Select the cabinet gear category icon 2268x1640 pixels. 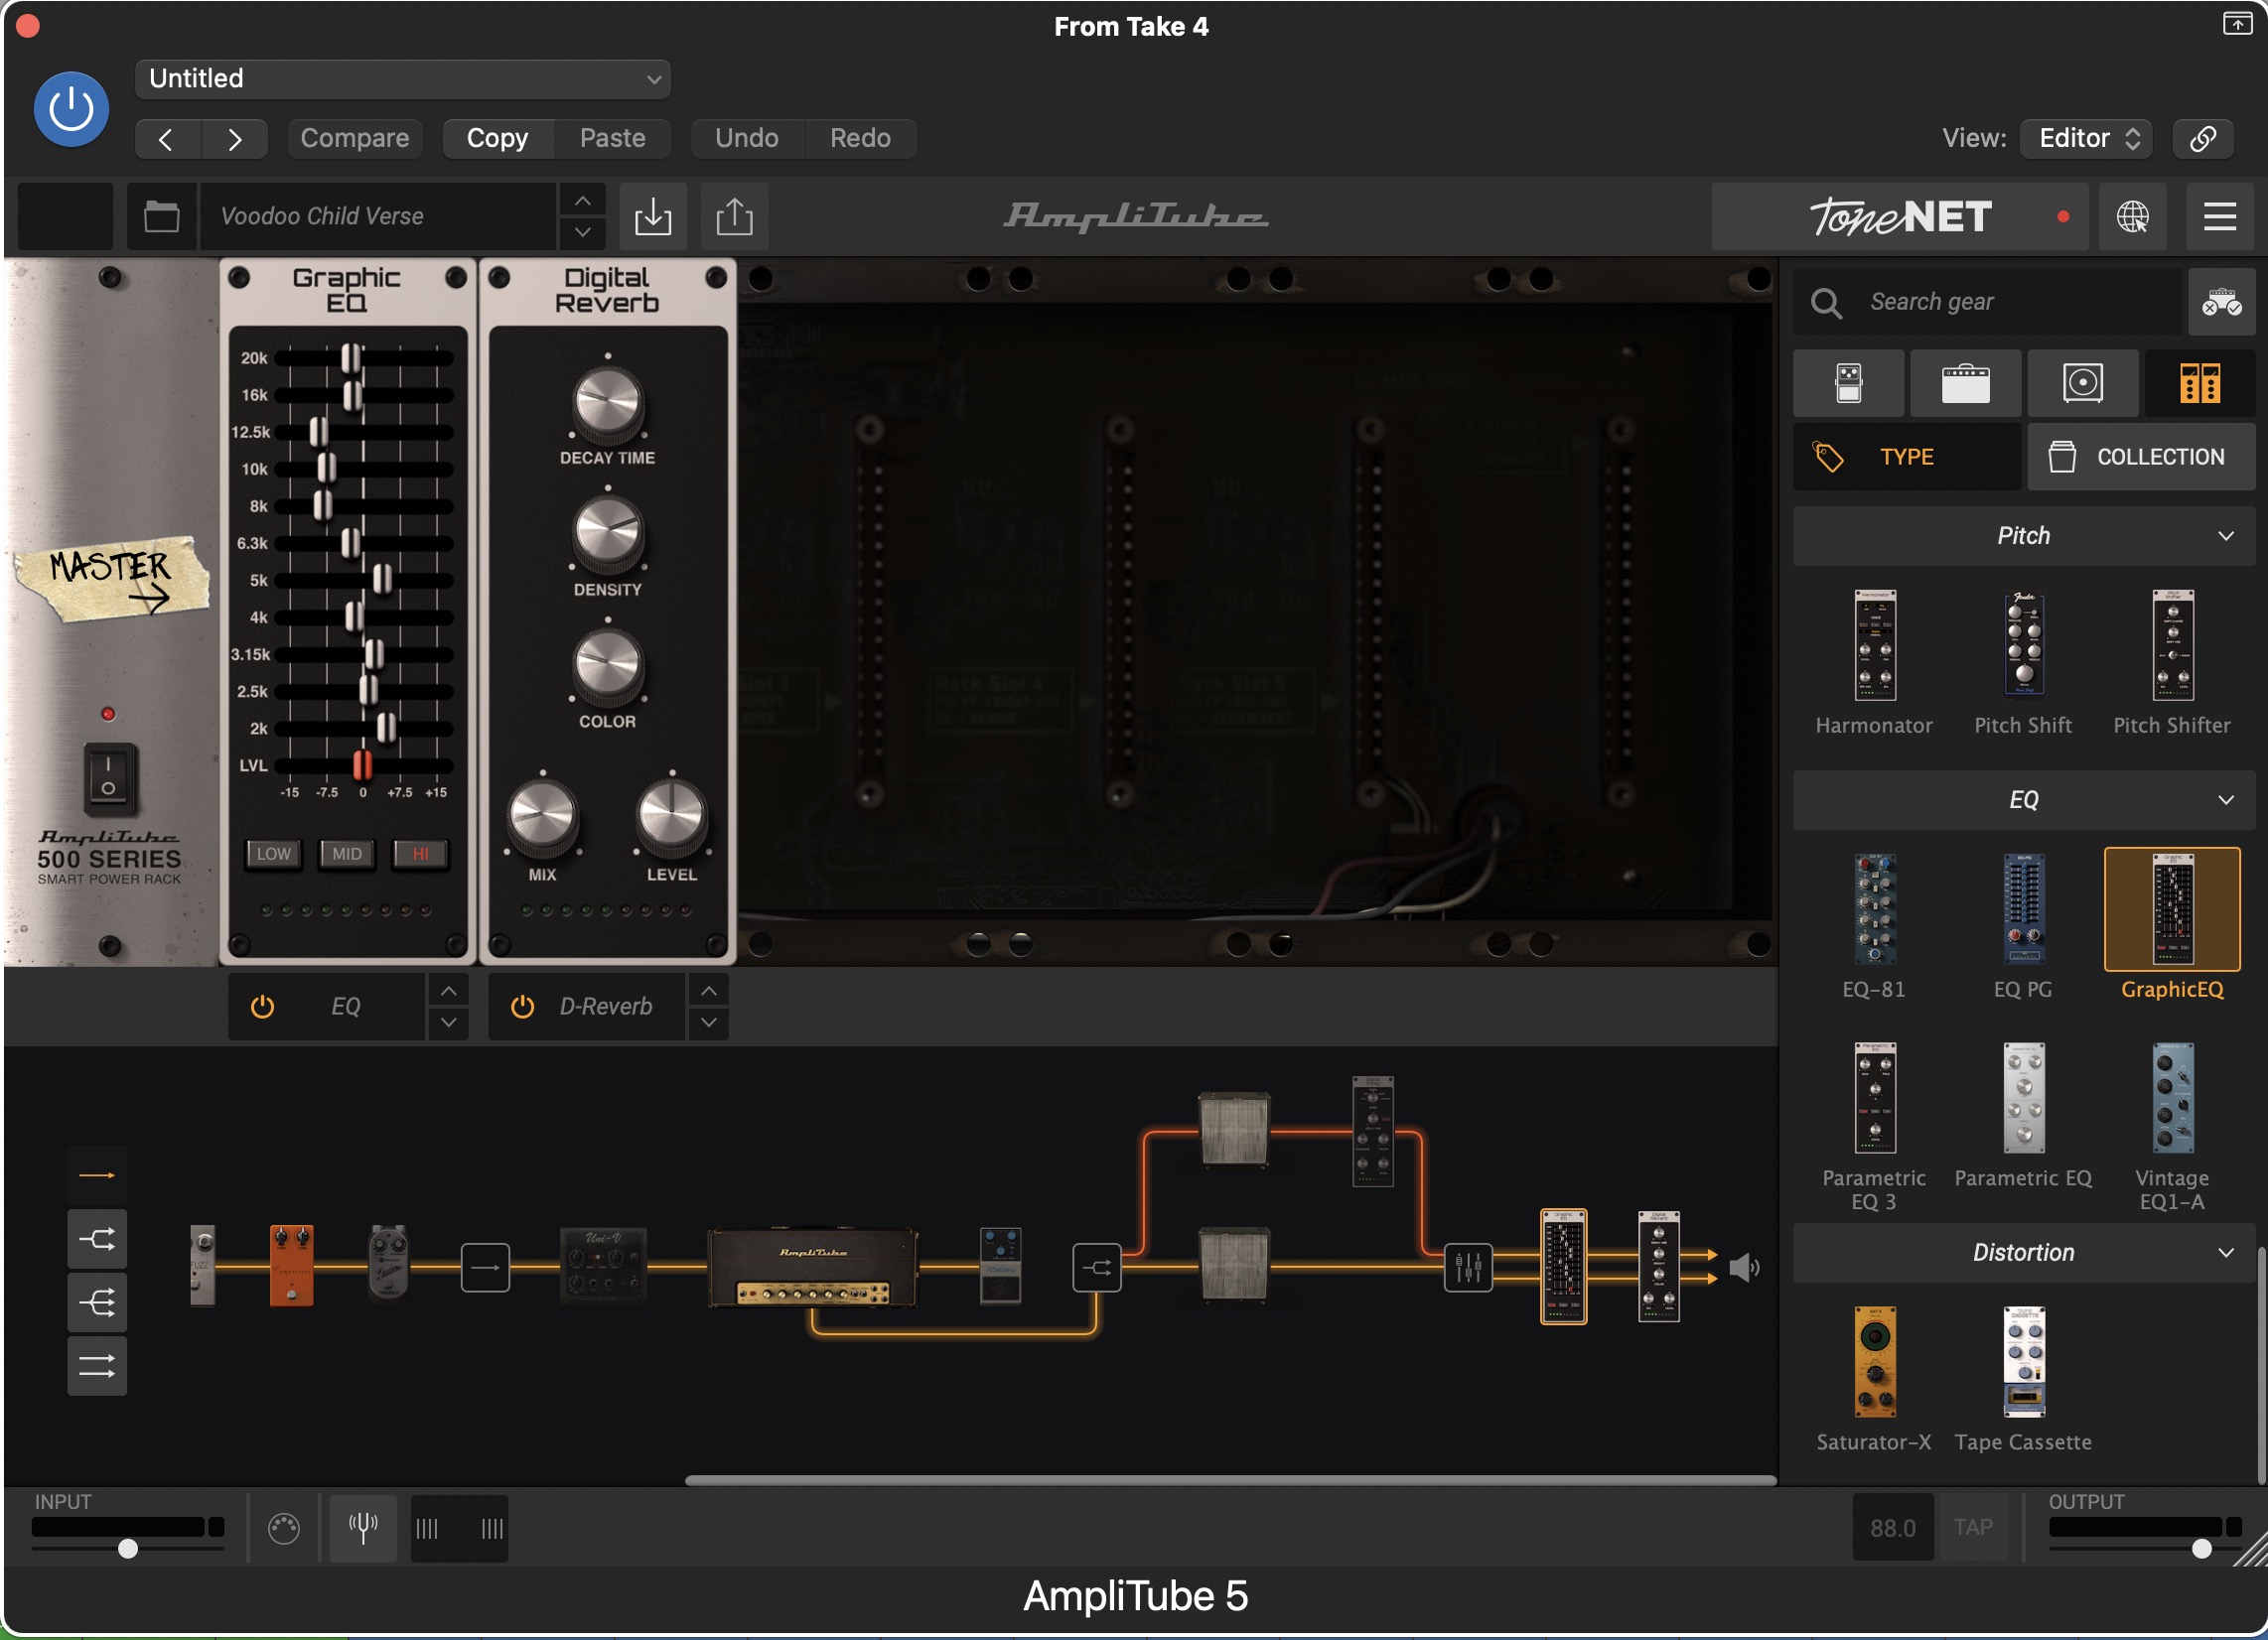(2082, 383)
